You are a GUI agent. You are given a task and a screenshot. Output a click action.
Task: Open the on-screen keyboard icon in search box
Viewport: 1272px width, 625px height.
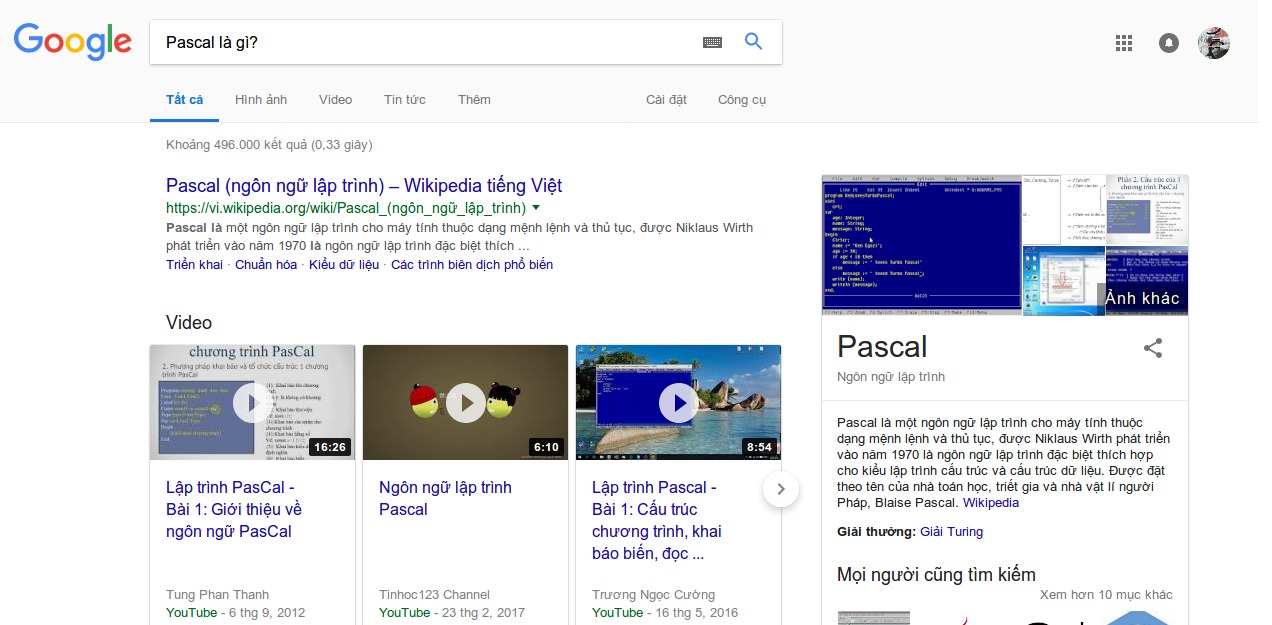[x=712, y=42]
